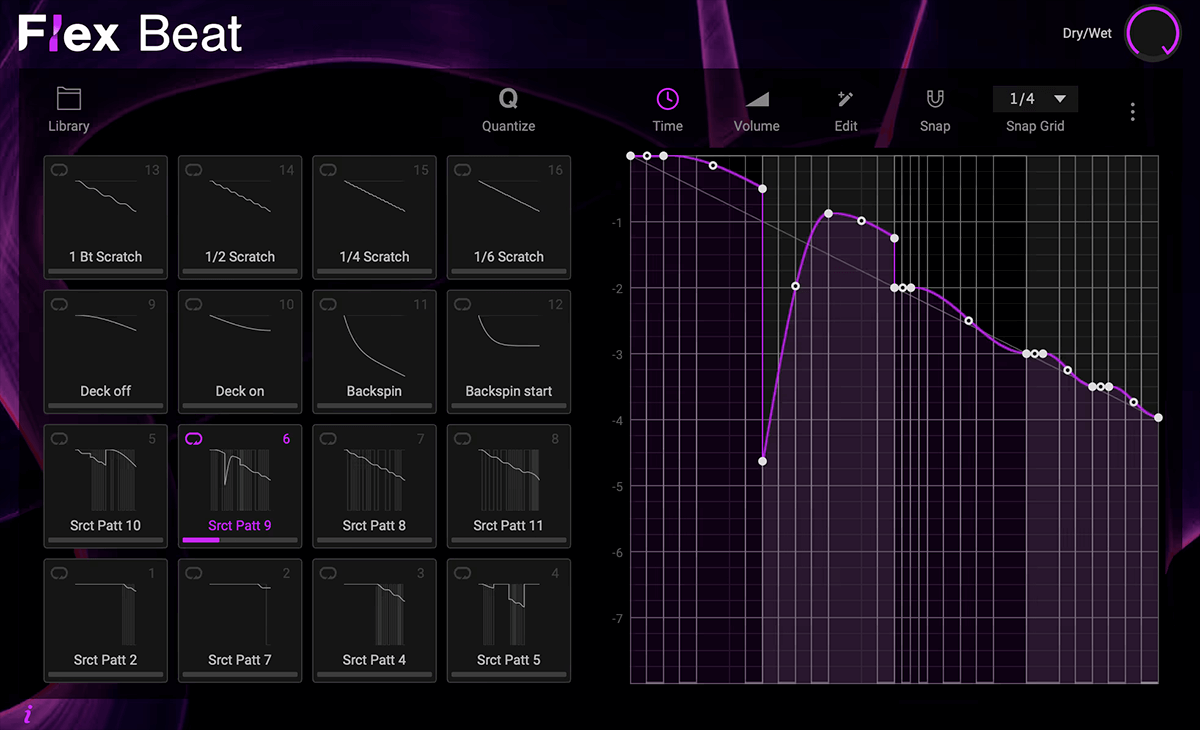Click the info icon at bottom left

tap(28, 714)
